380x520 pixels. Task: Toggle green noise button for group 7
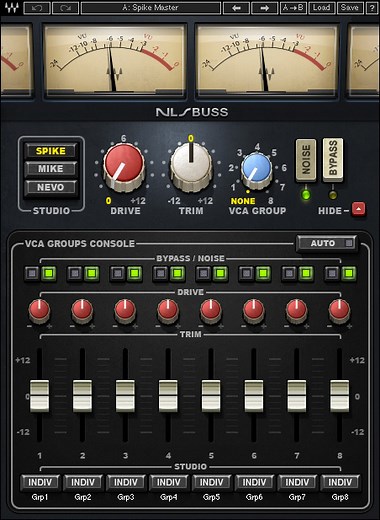[306, 273]
